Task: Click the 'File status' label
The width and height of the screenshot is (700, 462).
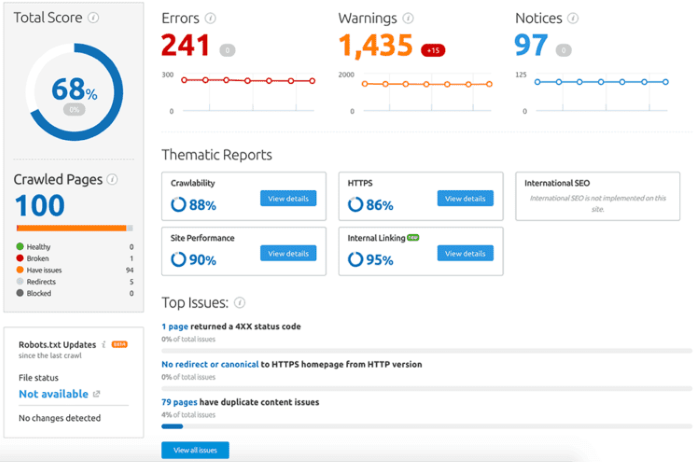Action: pyautogui.click(x=38, y=378)
